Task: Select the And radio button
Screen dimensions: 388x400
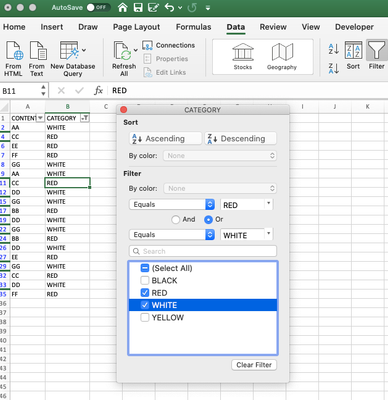Action: tap(175, 220)
